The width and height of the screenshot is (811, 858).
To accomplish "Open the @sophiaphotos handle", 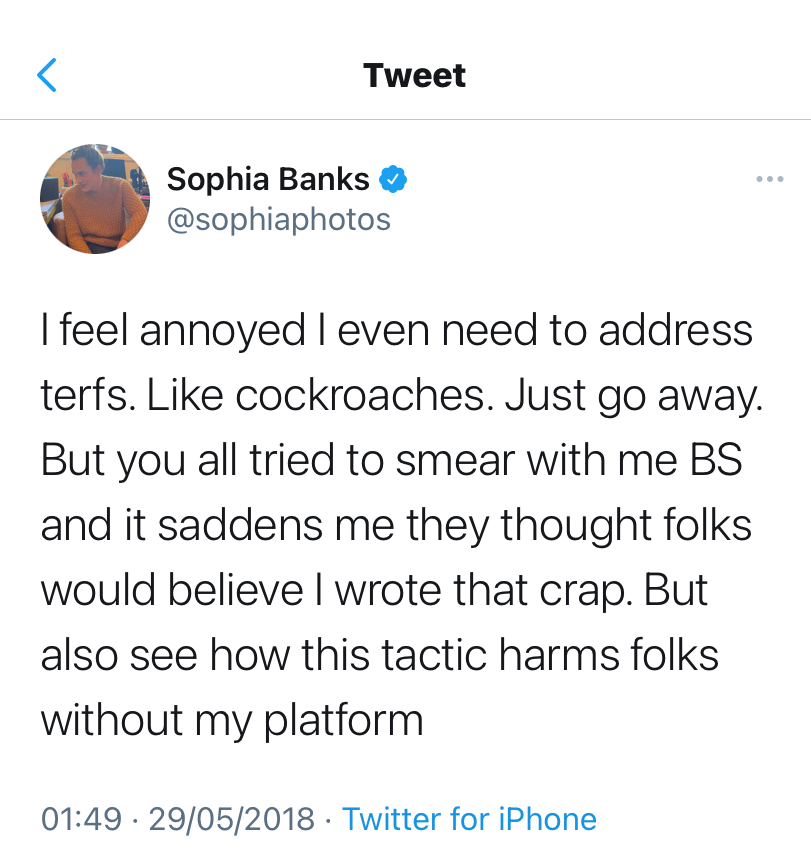I will pos(278,219).
